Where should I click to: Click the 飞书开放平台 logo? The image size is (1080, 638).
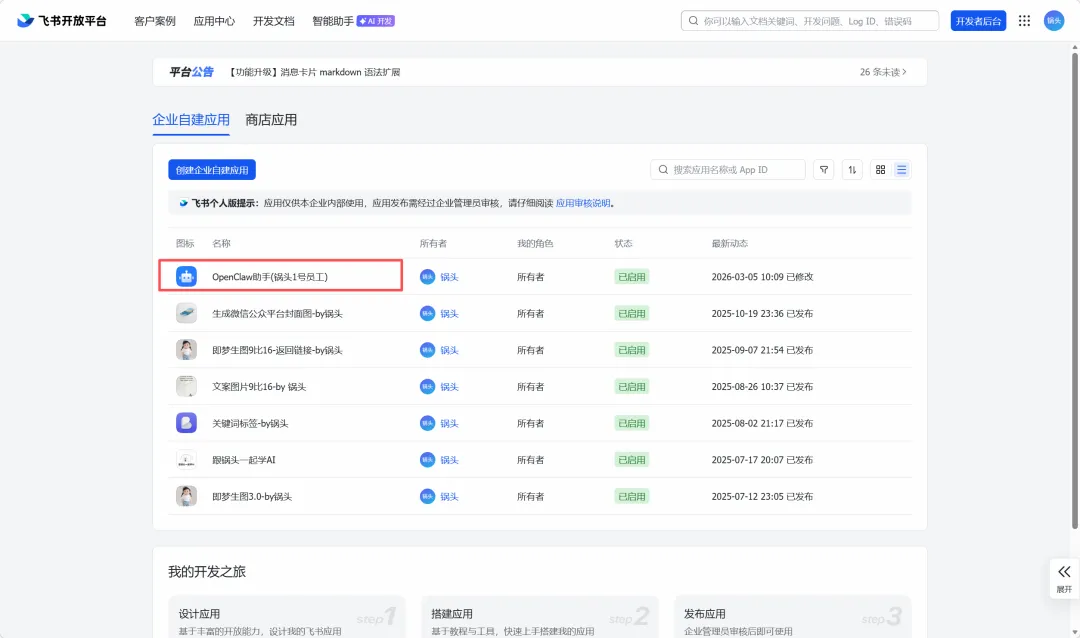coord(62,21)
